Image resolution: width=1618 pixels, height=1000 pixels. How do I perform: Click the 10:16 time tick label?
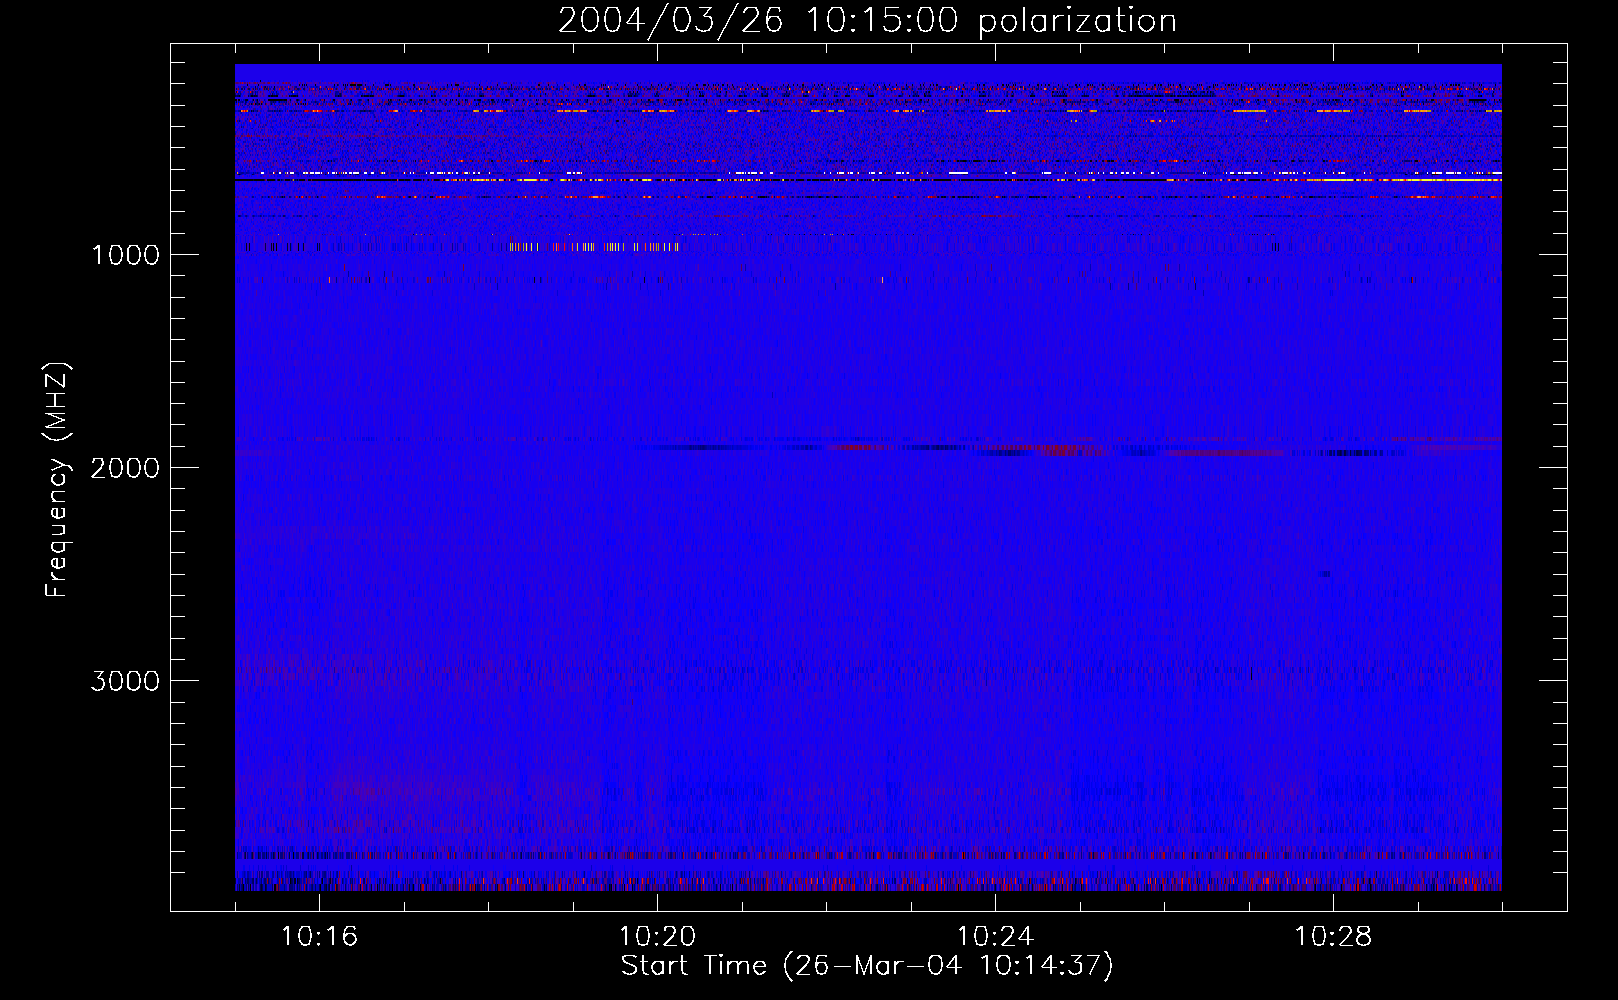[319, 937]
